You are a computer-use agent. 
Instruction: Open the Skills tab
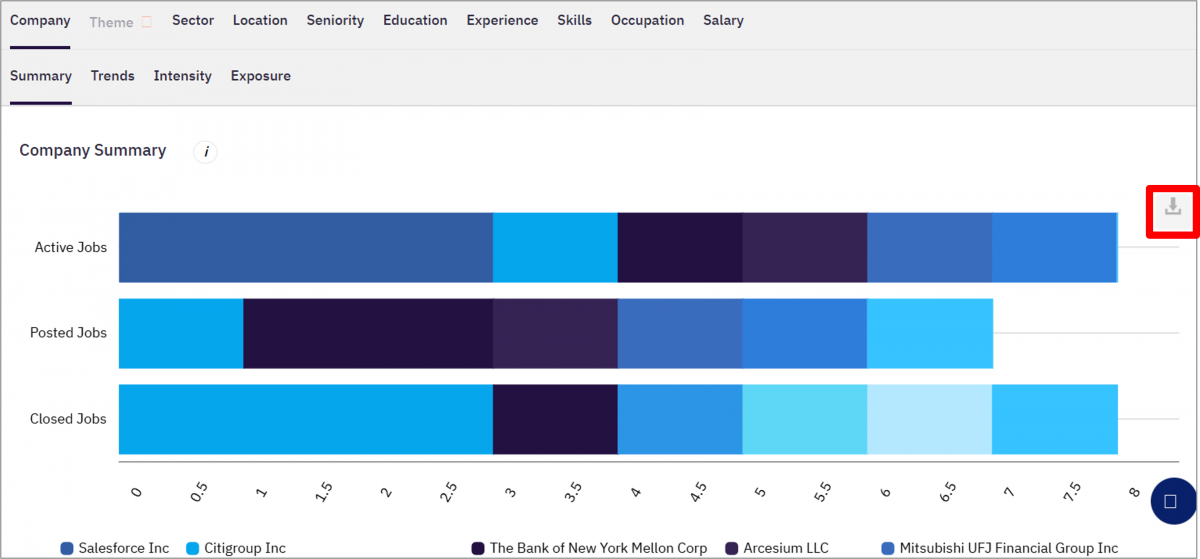click(574, 20)
